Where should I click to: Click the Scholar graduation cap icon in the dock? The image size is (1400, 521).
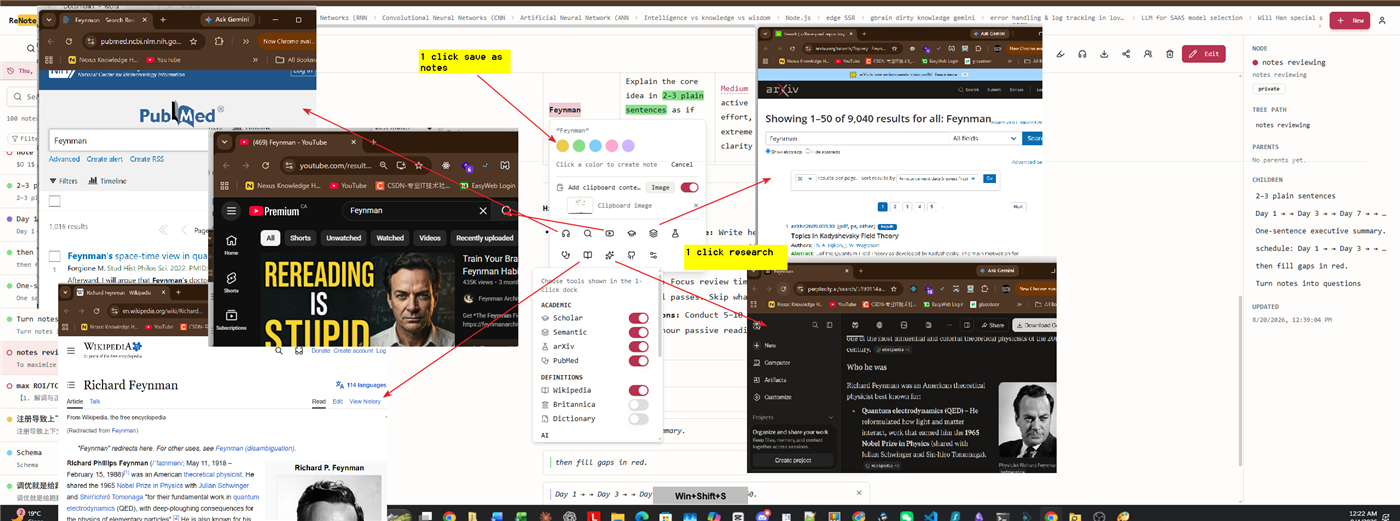pyautogui.click(x=632, y=233)
